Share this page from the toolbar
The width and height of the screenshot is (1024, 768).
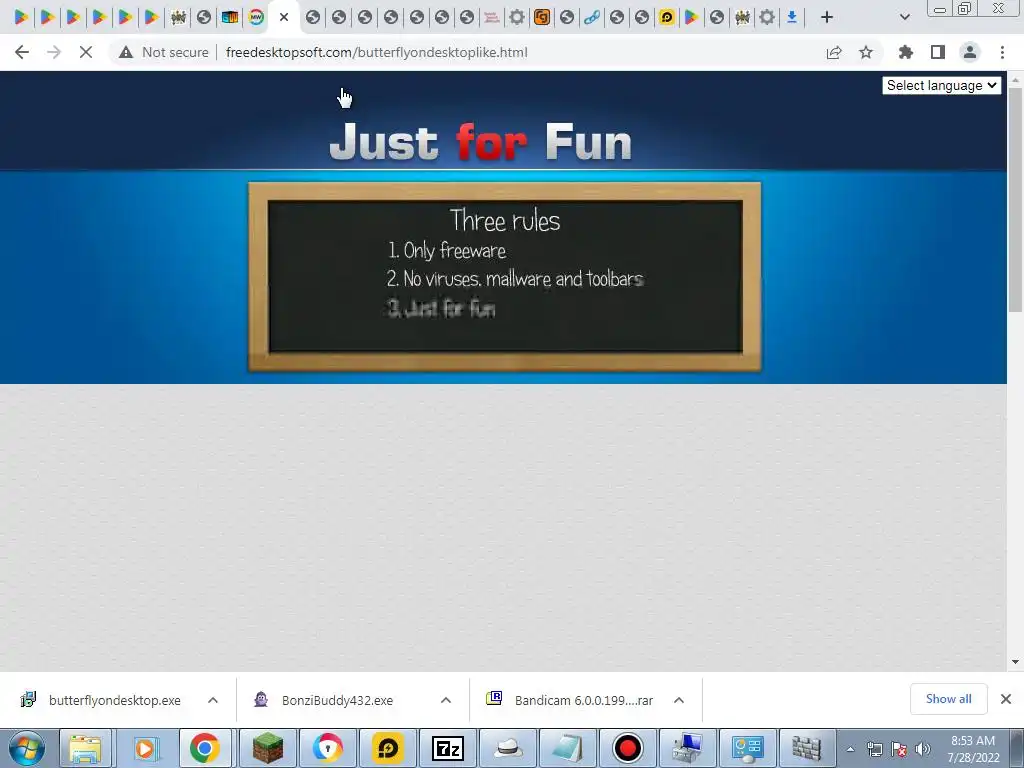pos(834,52)
